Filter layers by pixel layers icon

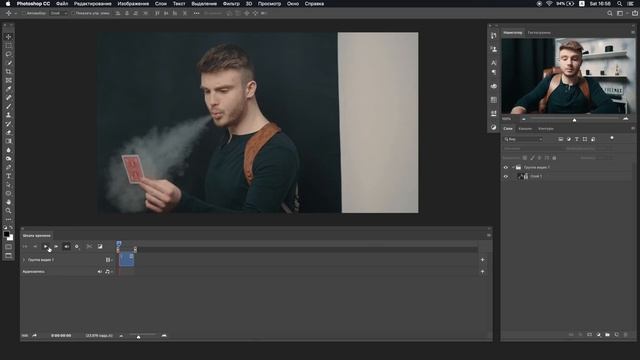tap(561, 139)
